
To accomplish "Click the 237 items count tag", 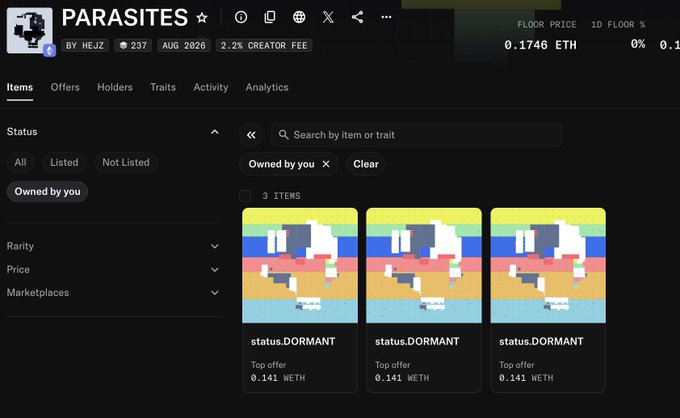I will [x=133, y=46].
